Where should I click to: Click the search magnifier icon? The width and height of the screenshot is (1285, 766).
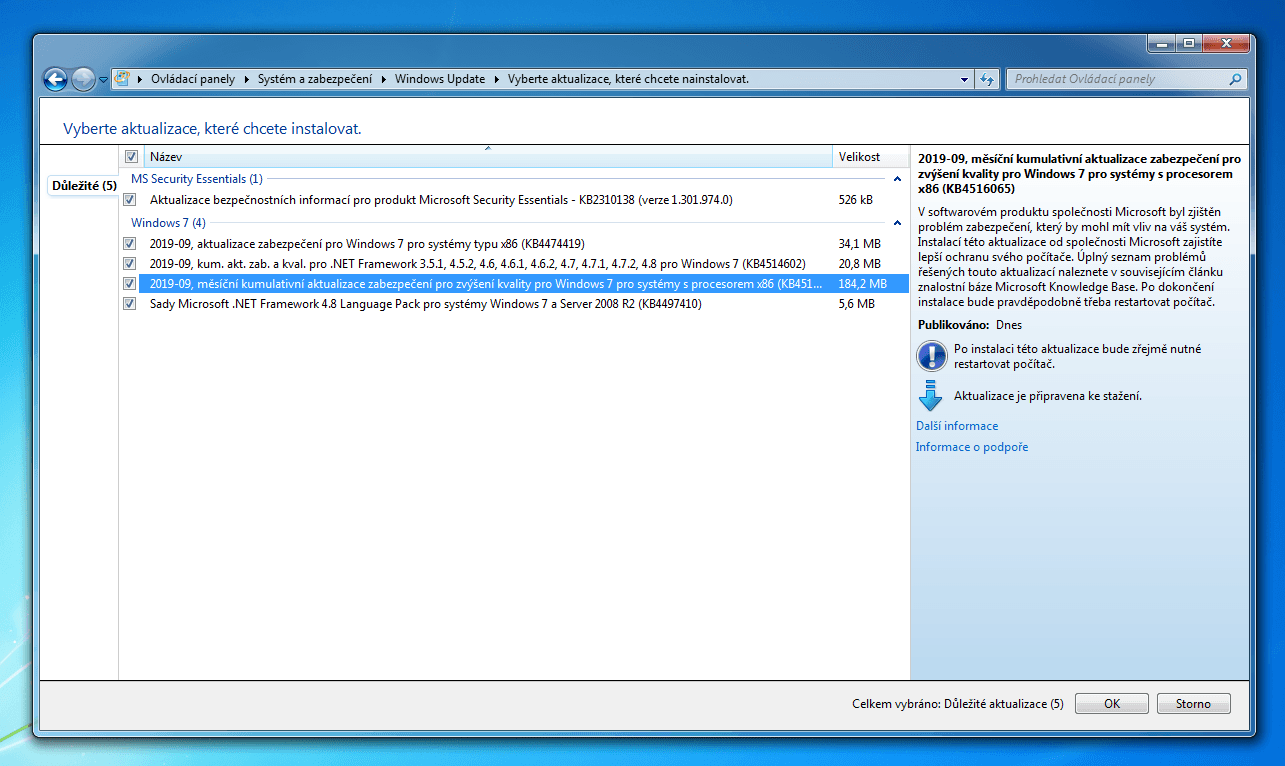(1236, 79)
